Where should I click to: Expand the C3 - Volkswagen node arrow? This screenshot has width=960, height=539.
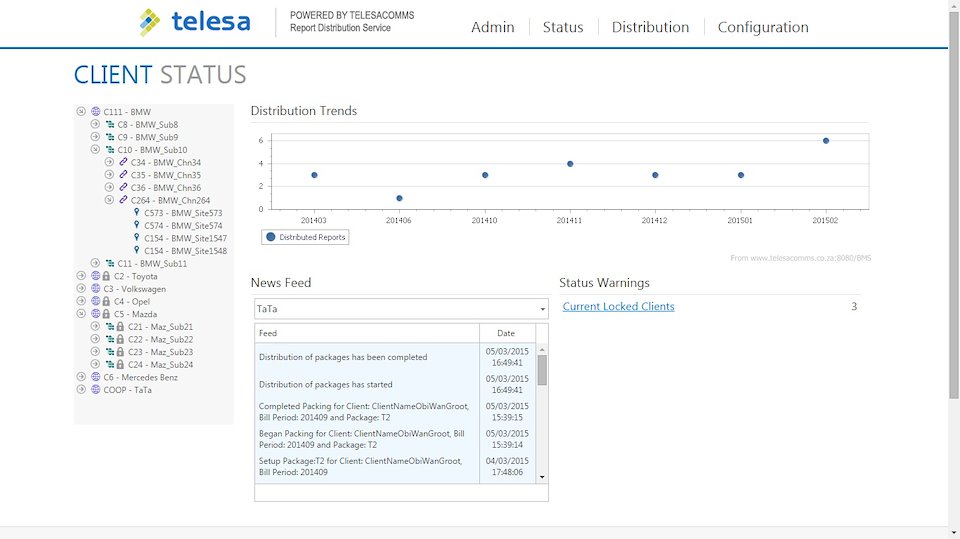(81, 288)
